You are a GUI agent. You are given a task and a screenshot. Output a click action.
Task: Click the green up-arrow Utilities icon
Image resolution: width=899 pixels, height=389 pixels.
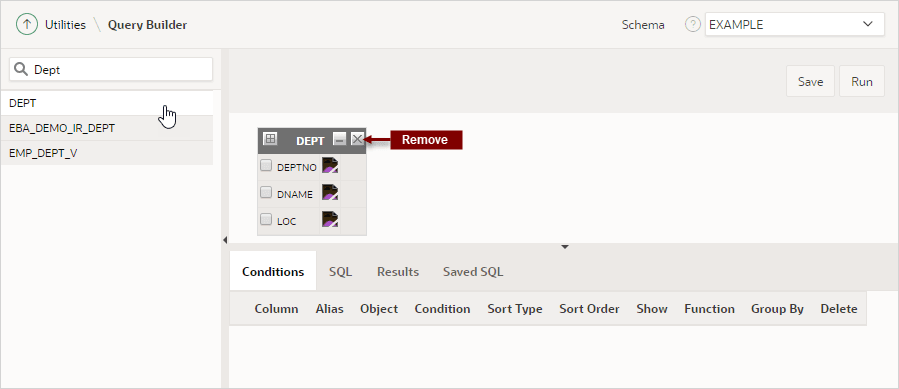click(x=26, y=25)
